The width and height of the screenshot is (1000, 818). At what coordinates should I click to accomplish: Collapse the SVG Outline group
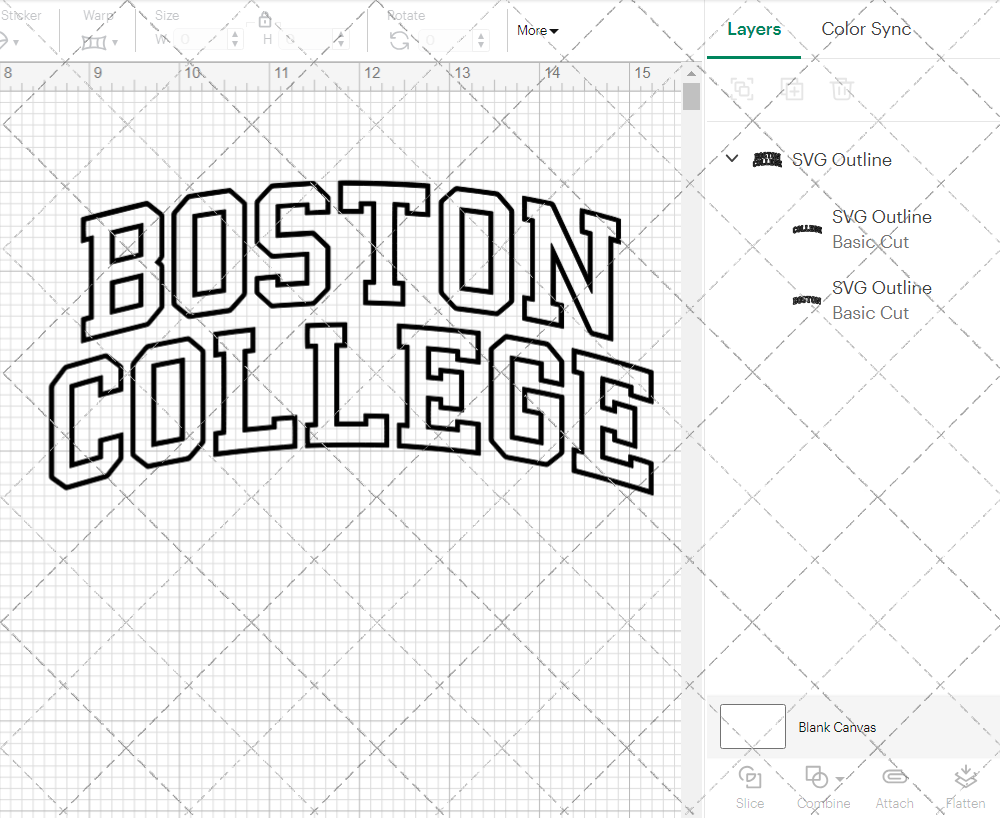731,159
